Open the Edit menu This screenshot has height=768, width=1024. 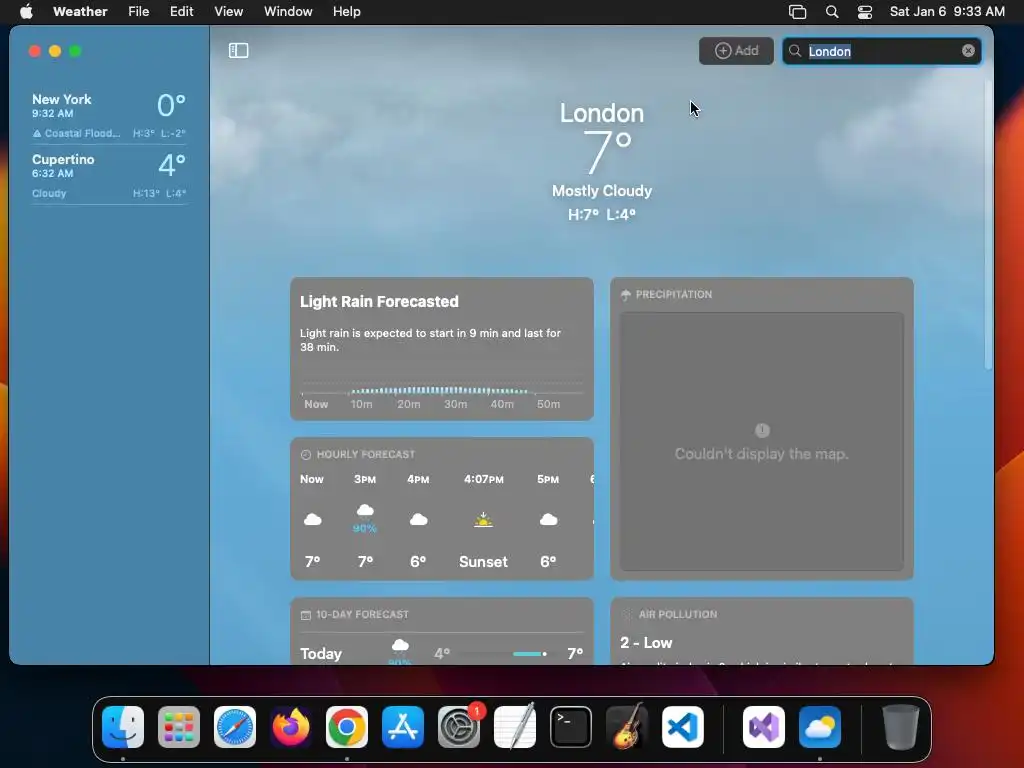click(181, 12)
